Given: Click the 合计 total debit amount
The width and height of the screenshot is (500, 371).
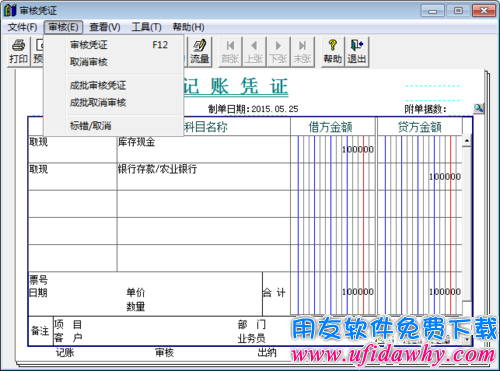Looking at the screenshot, I should pyautogui.click(x=358, y=292).
